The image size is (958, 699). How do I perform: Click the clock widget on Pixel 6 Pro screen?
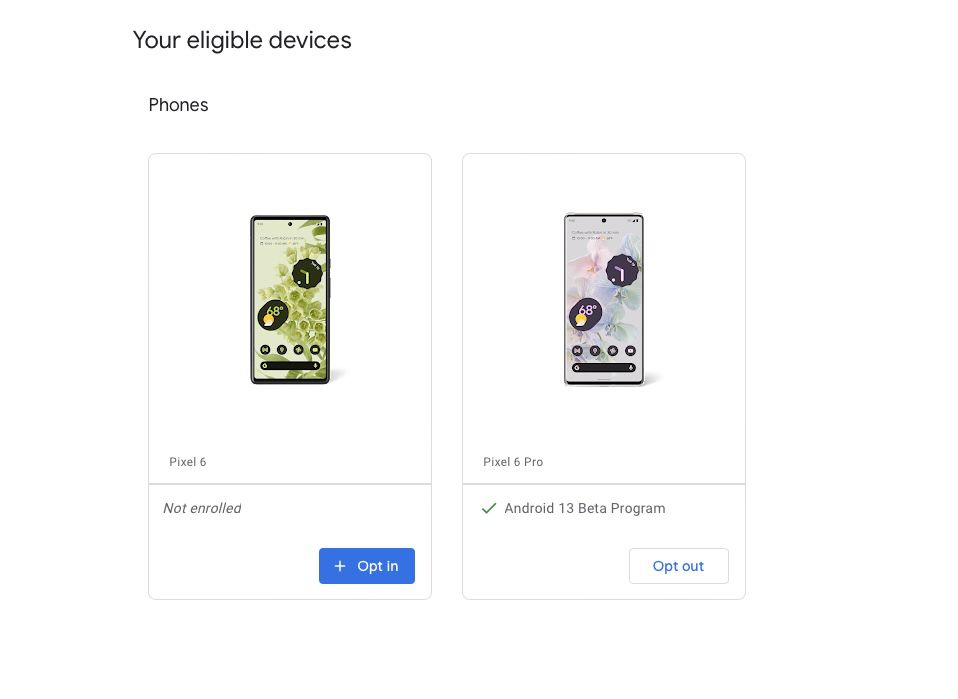[621, 271]
